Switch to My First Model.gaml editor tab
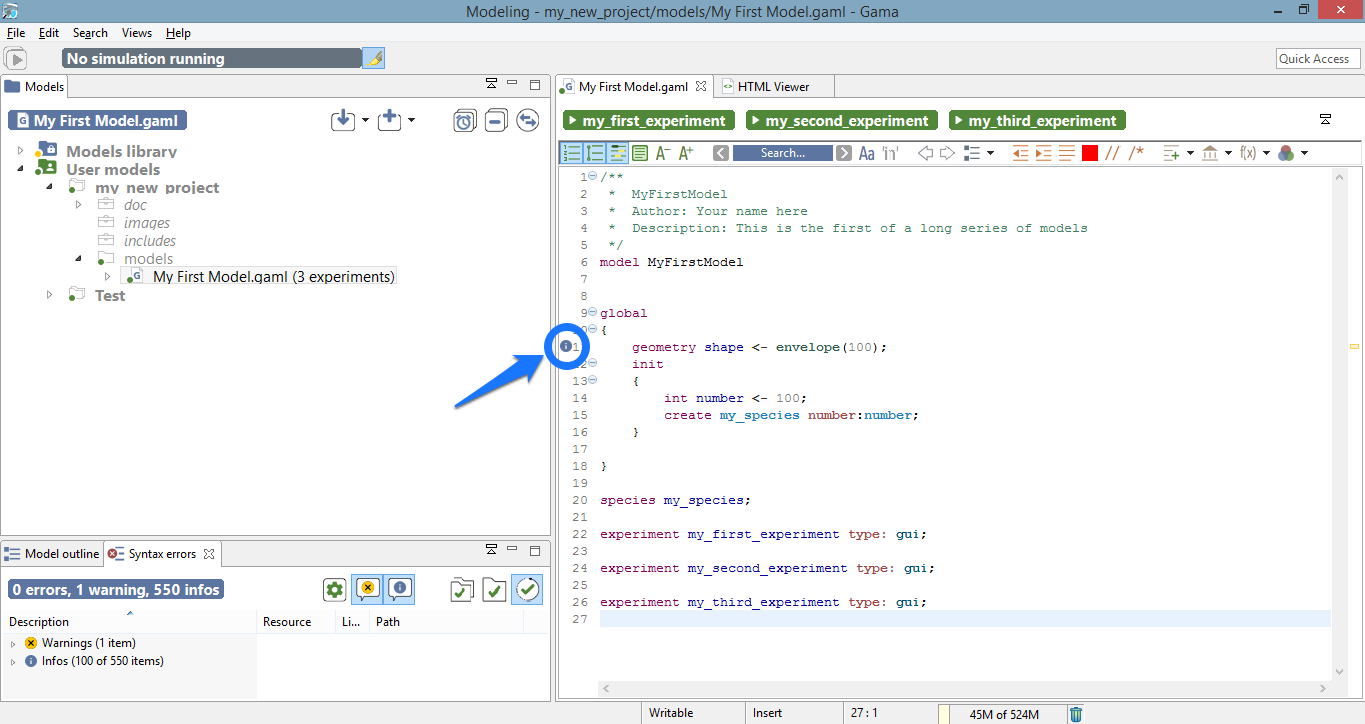Screen dimensions: 1365x724 coord(633,87)
